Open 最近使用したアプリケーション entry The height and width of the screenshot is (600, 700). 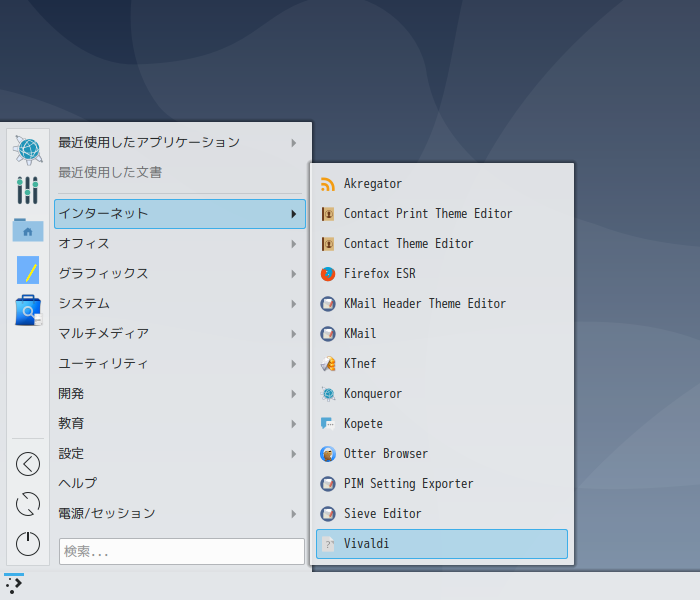tap(179, 143)
